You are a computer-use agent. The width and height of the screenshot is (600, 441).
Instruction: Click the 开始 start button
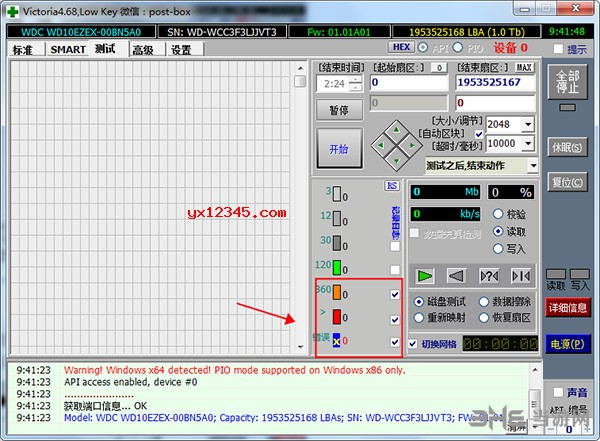pyautogui.click(x=339, y=149)
